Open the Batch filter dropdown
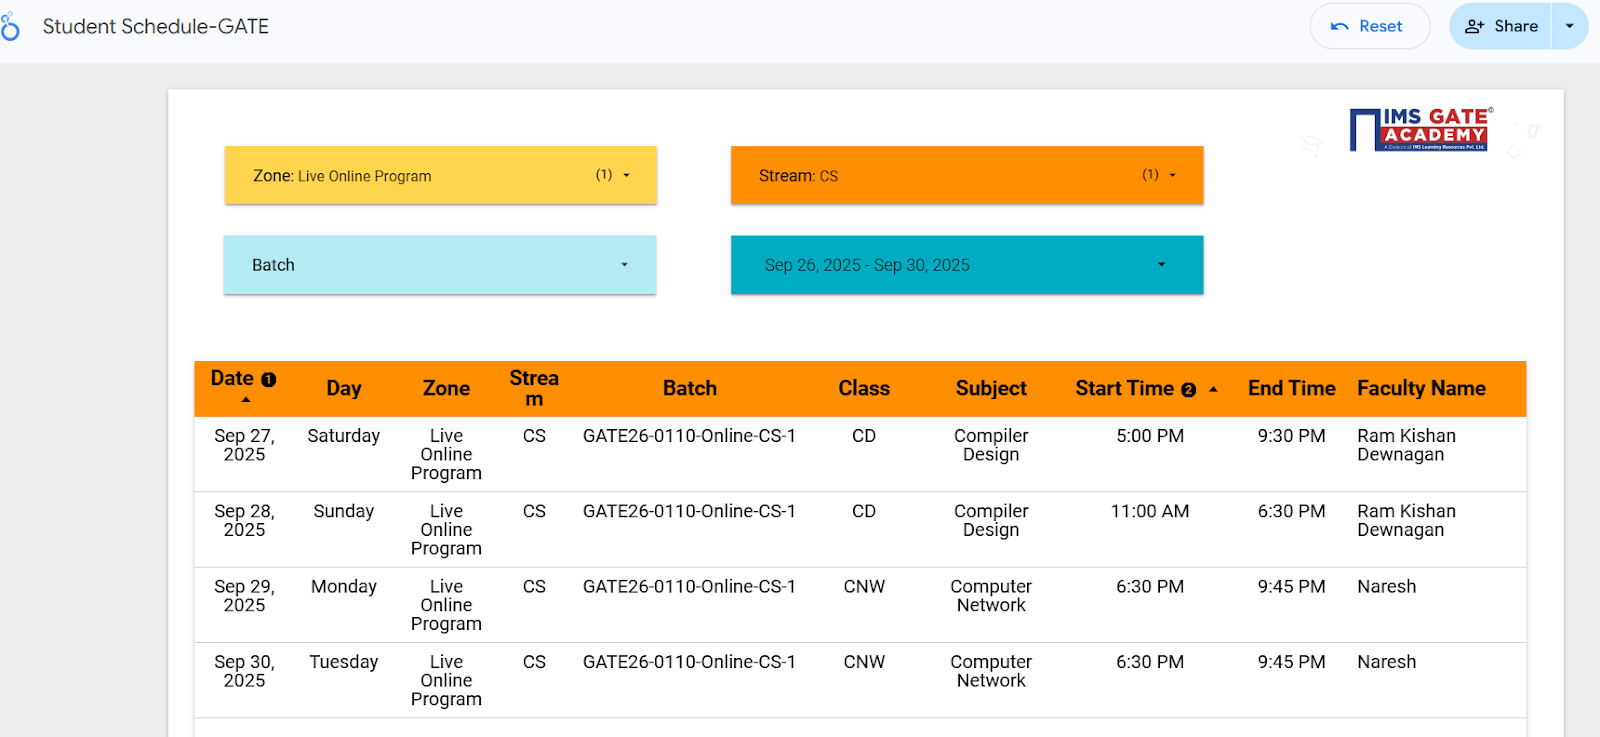 pyautogui.click(x=625, y=265)
